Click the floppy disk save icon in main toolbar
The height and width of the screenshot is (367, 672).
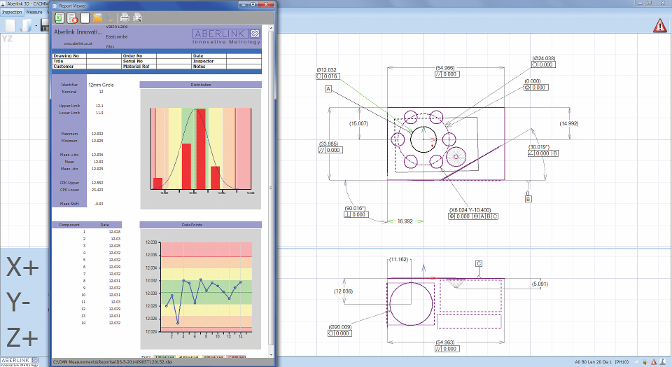(x=45, y=26)
